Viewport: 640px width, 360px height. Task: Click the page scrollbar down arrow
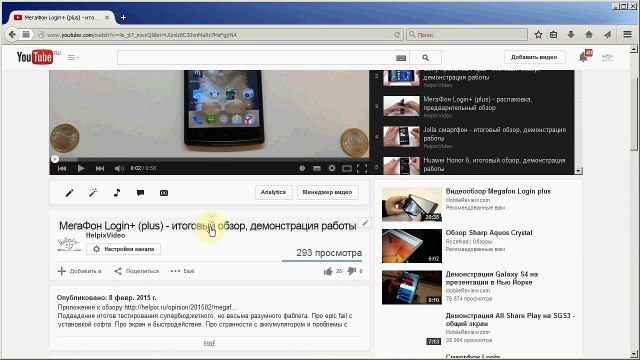coord(634,354)
